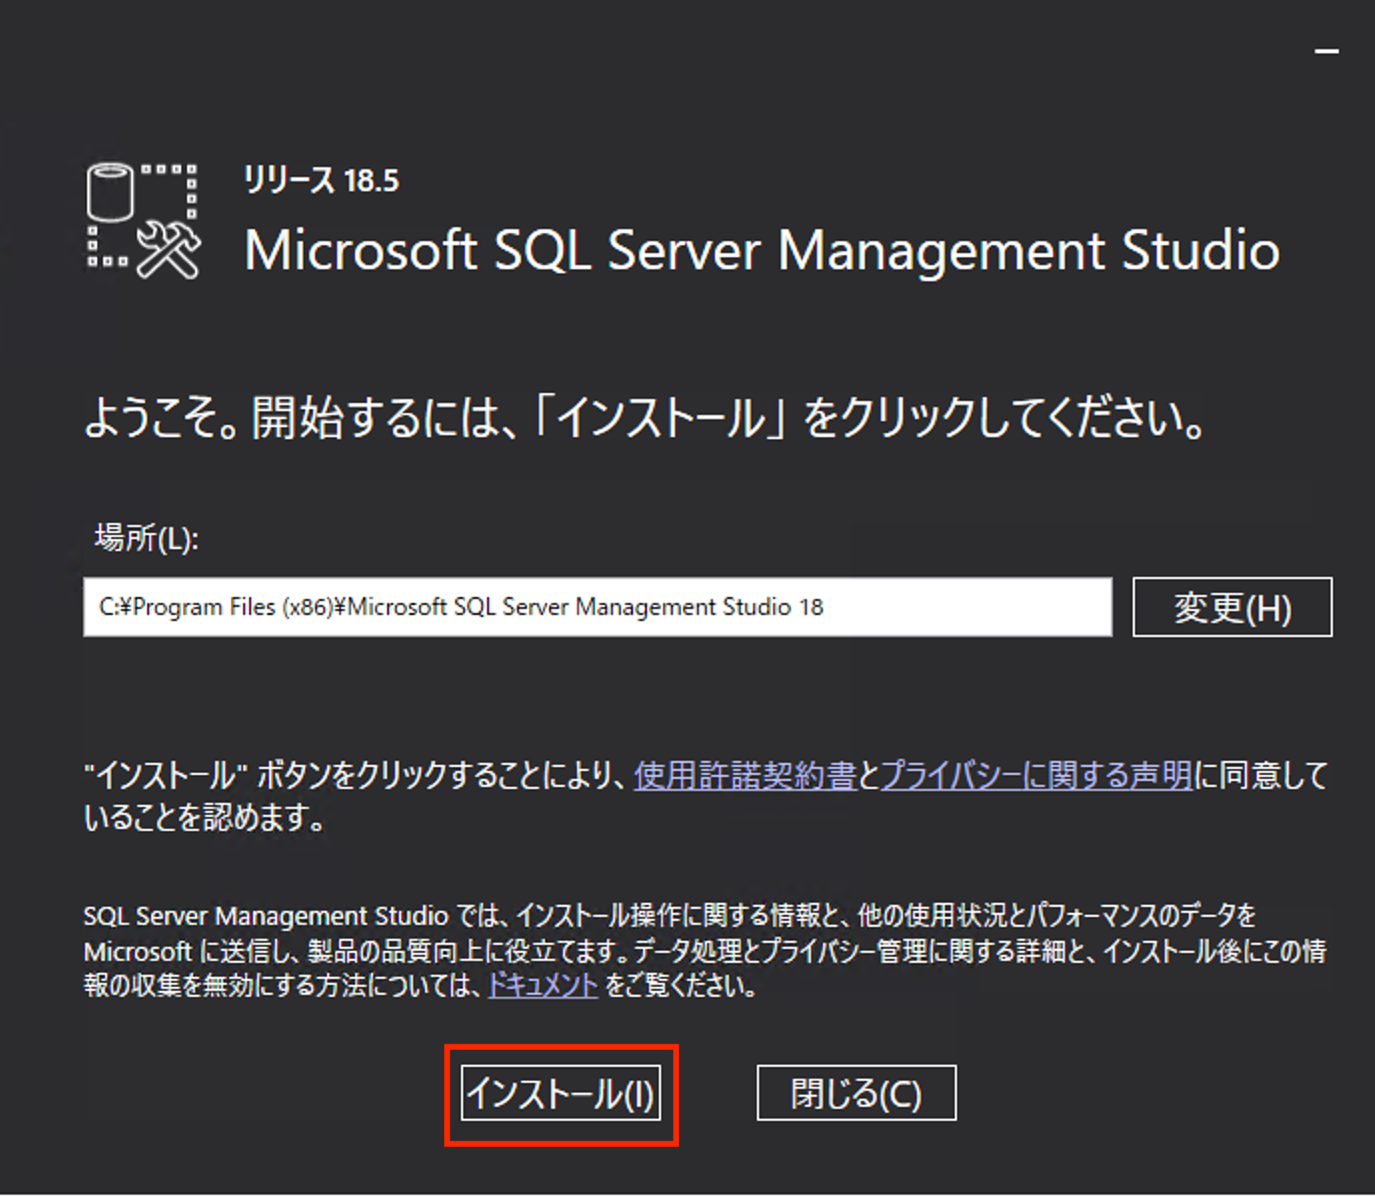This screenshot has width=1375, height=1196.
Task: Click インストール(I) to start the installation
Action: click(561, 1093)
